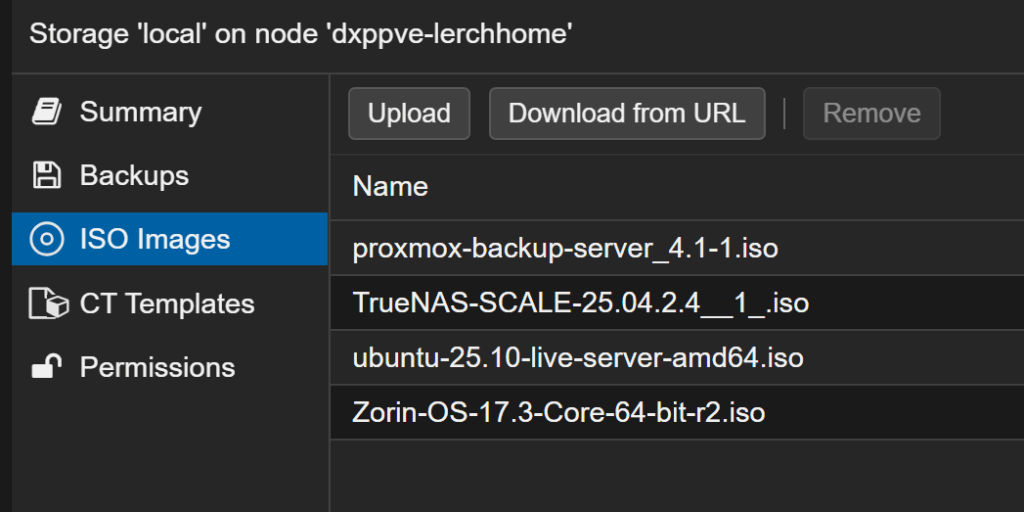Click the CT Templates cube icon
1024x512 pixels.
pos(48,303)
